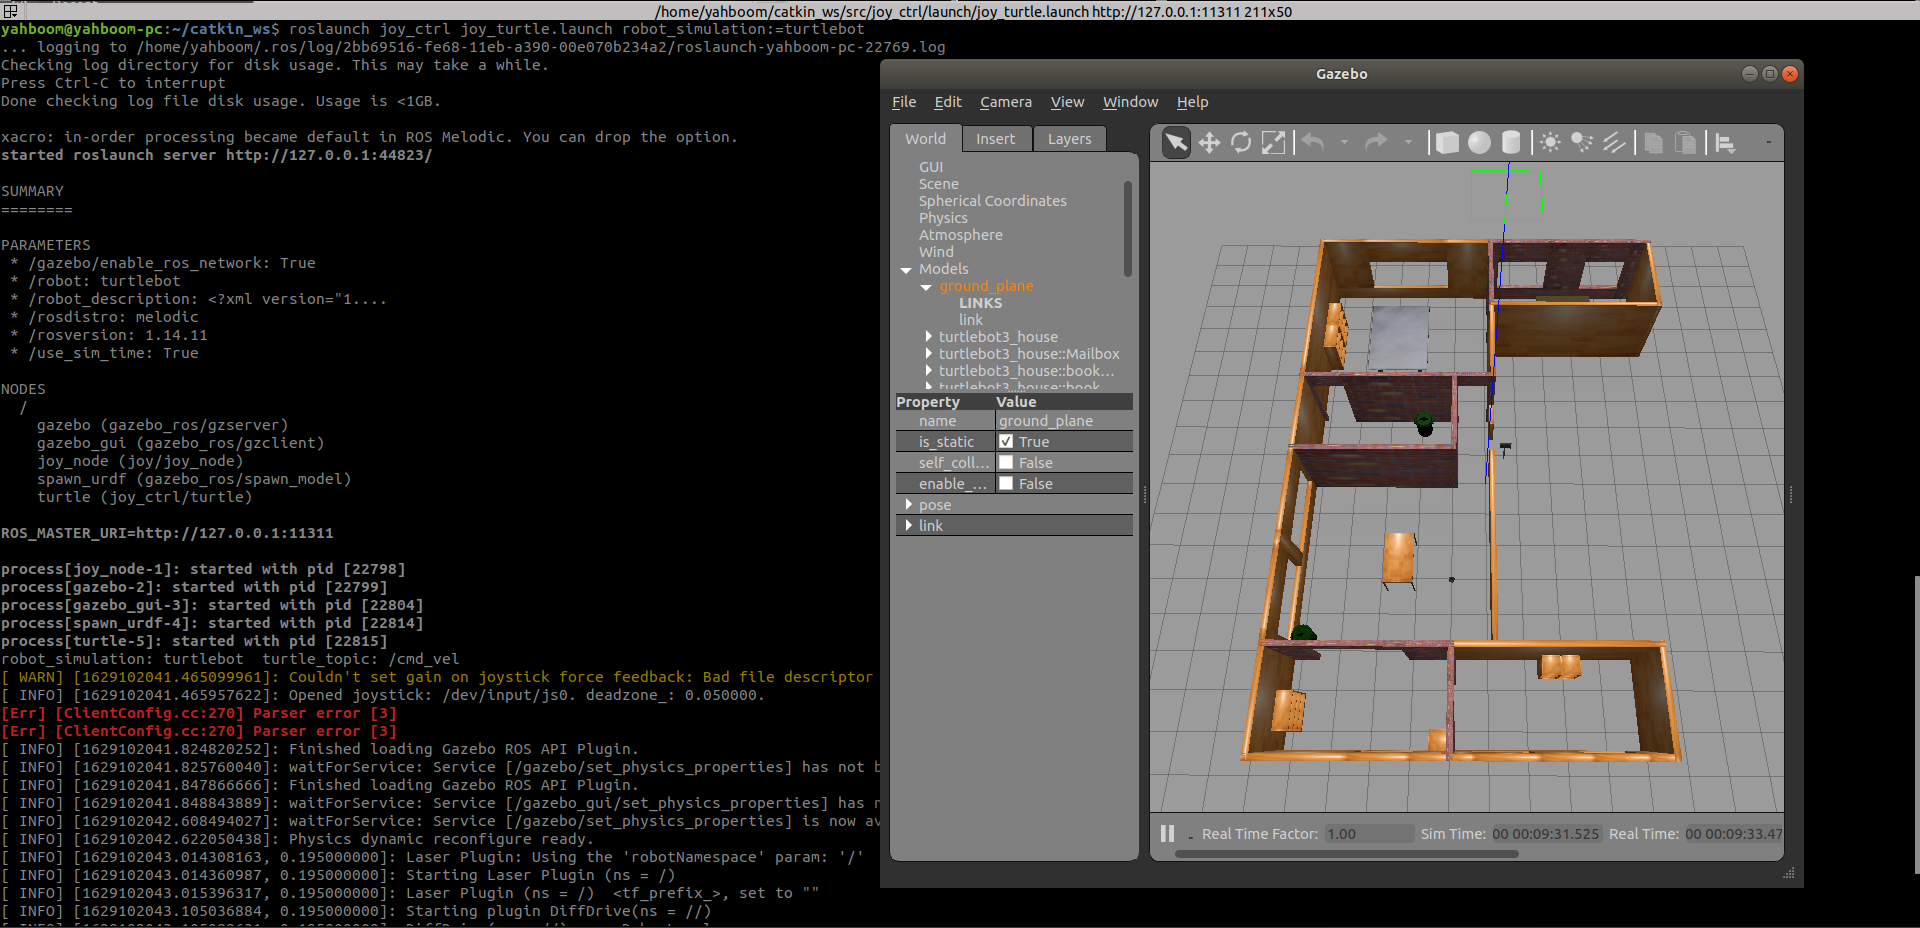The height and width of the screenshot is (928, 1920).
Task: Open the undo history dropdown arrow
Action: (x=1344, y=143)
